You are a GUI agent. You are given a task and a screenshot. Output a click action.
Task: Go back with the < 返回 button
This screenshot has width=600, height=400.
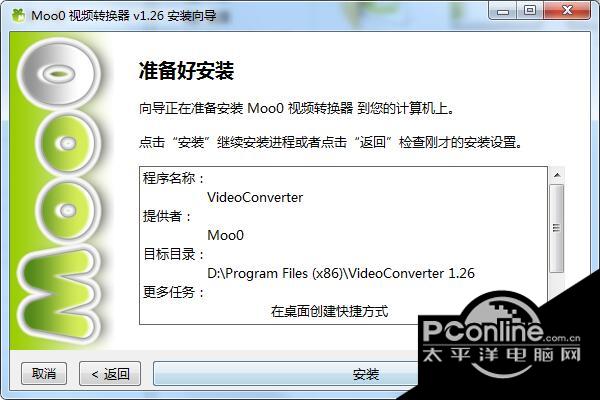(110, 374)
